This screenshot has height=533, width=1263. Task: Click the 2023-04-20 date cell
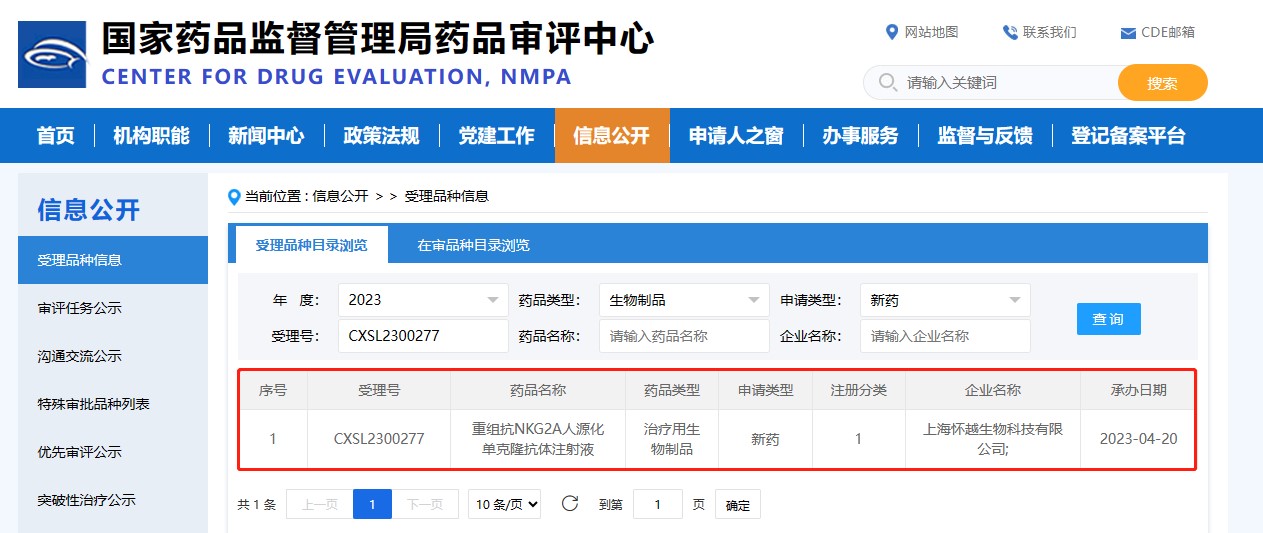click(x=1138, y=438)
